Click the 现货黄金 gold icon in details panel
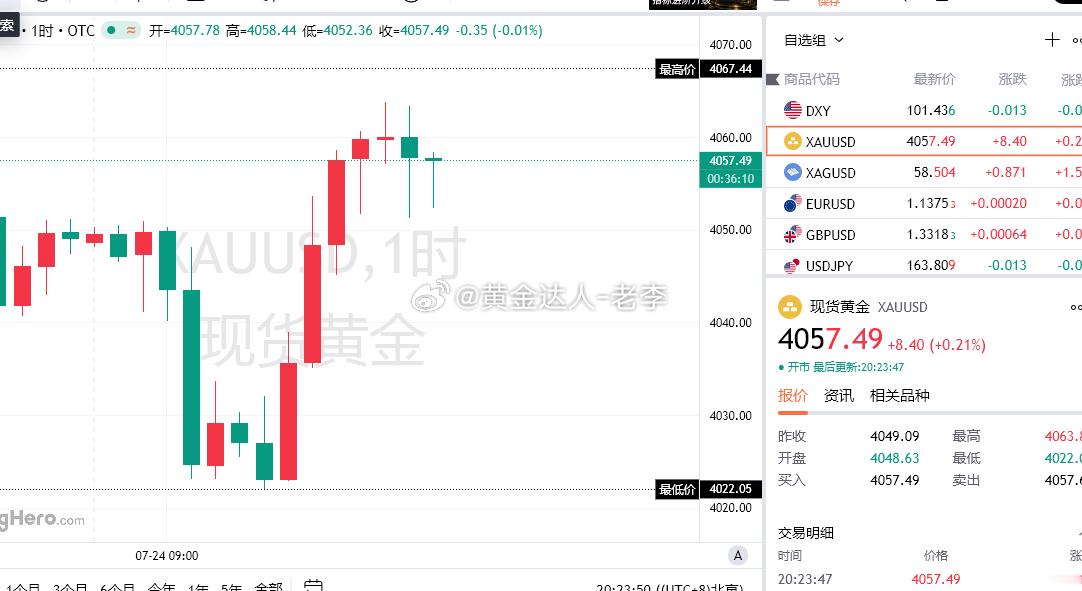This screenshot has height=591, width=1082. point(790,307)
